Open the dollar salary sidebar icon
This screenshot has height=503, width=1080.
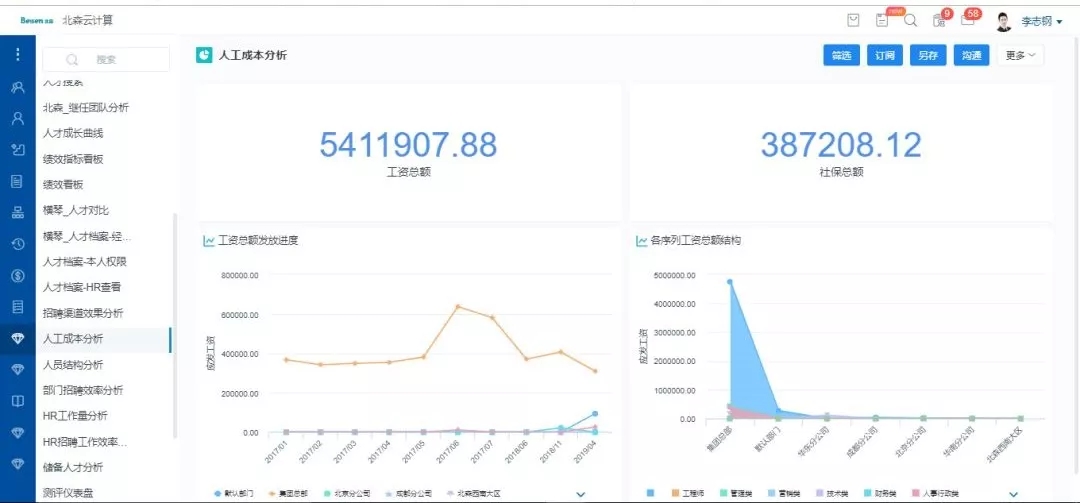18,276
